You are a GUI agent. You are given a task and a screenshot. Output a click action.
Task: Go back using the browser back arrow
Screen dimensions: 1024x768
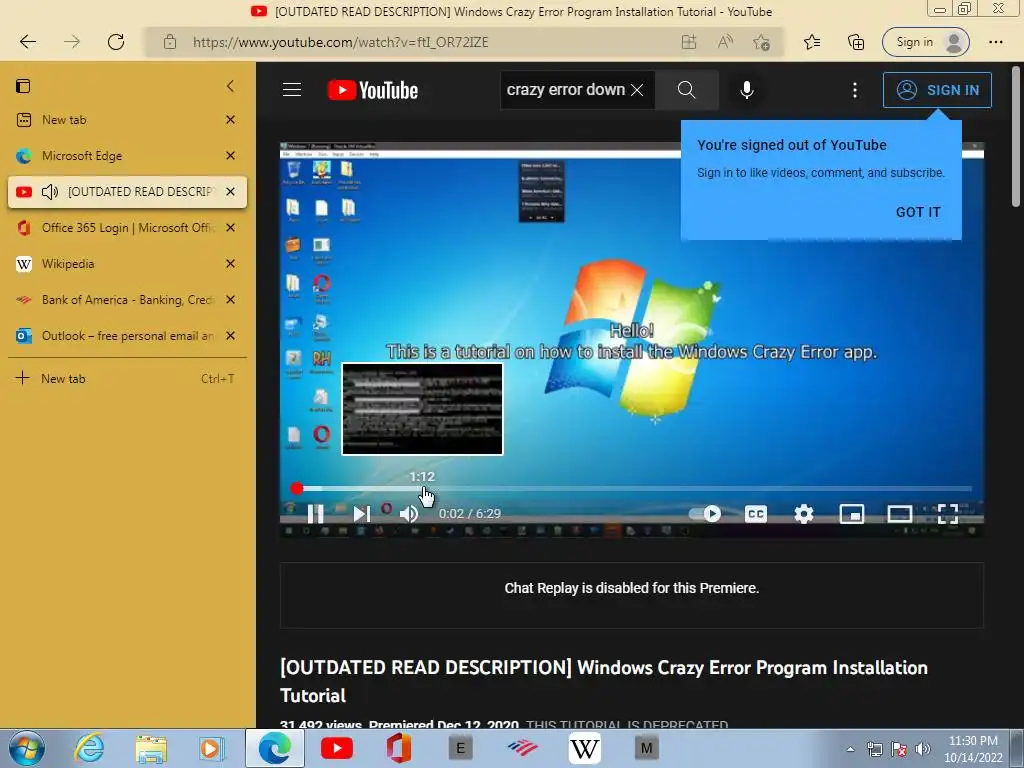27,42
